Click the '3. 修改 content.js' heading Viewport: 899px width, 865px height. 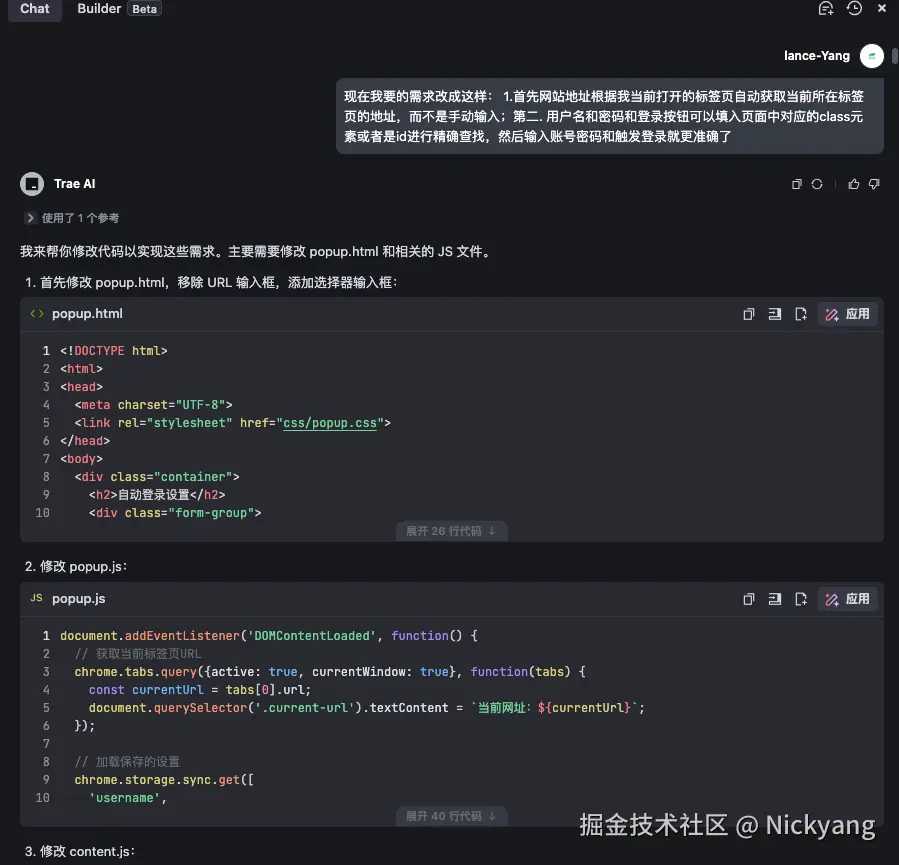(80, 851)
